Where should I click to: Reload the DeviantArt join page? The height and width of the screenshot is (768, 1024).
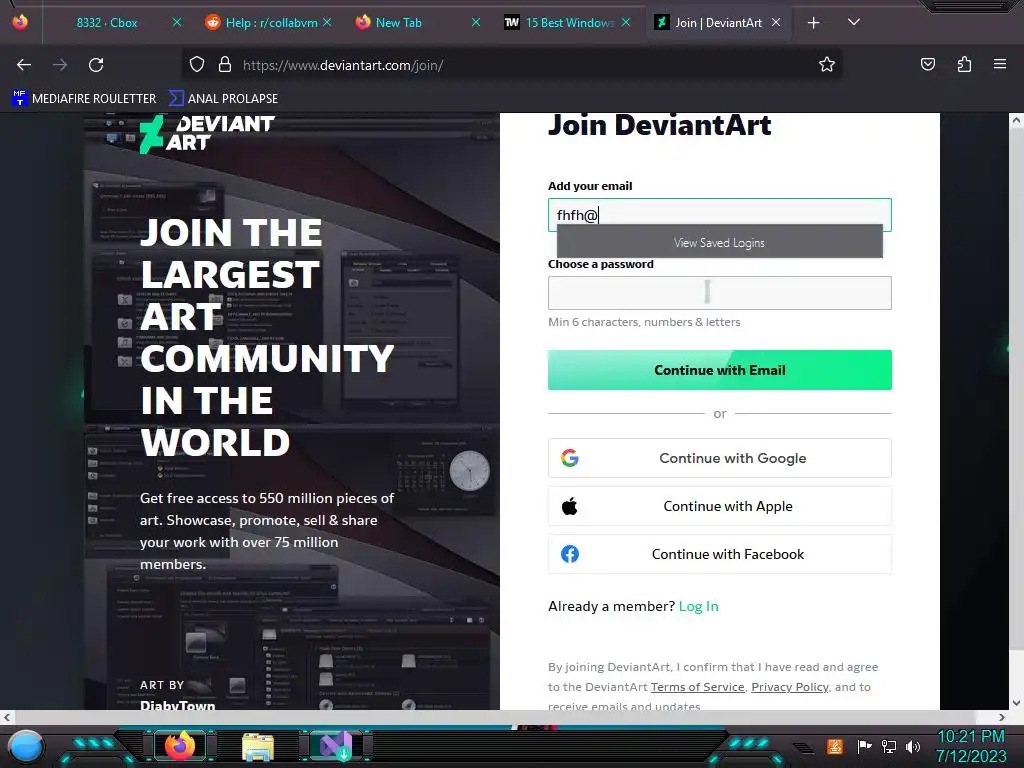(x=96, y=65)
